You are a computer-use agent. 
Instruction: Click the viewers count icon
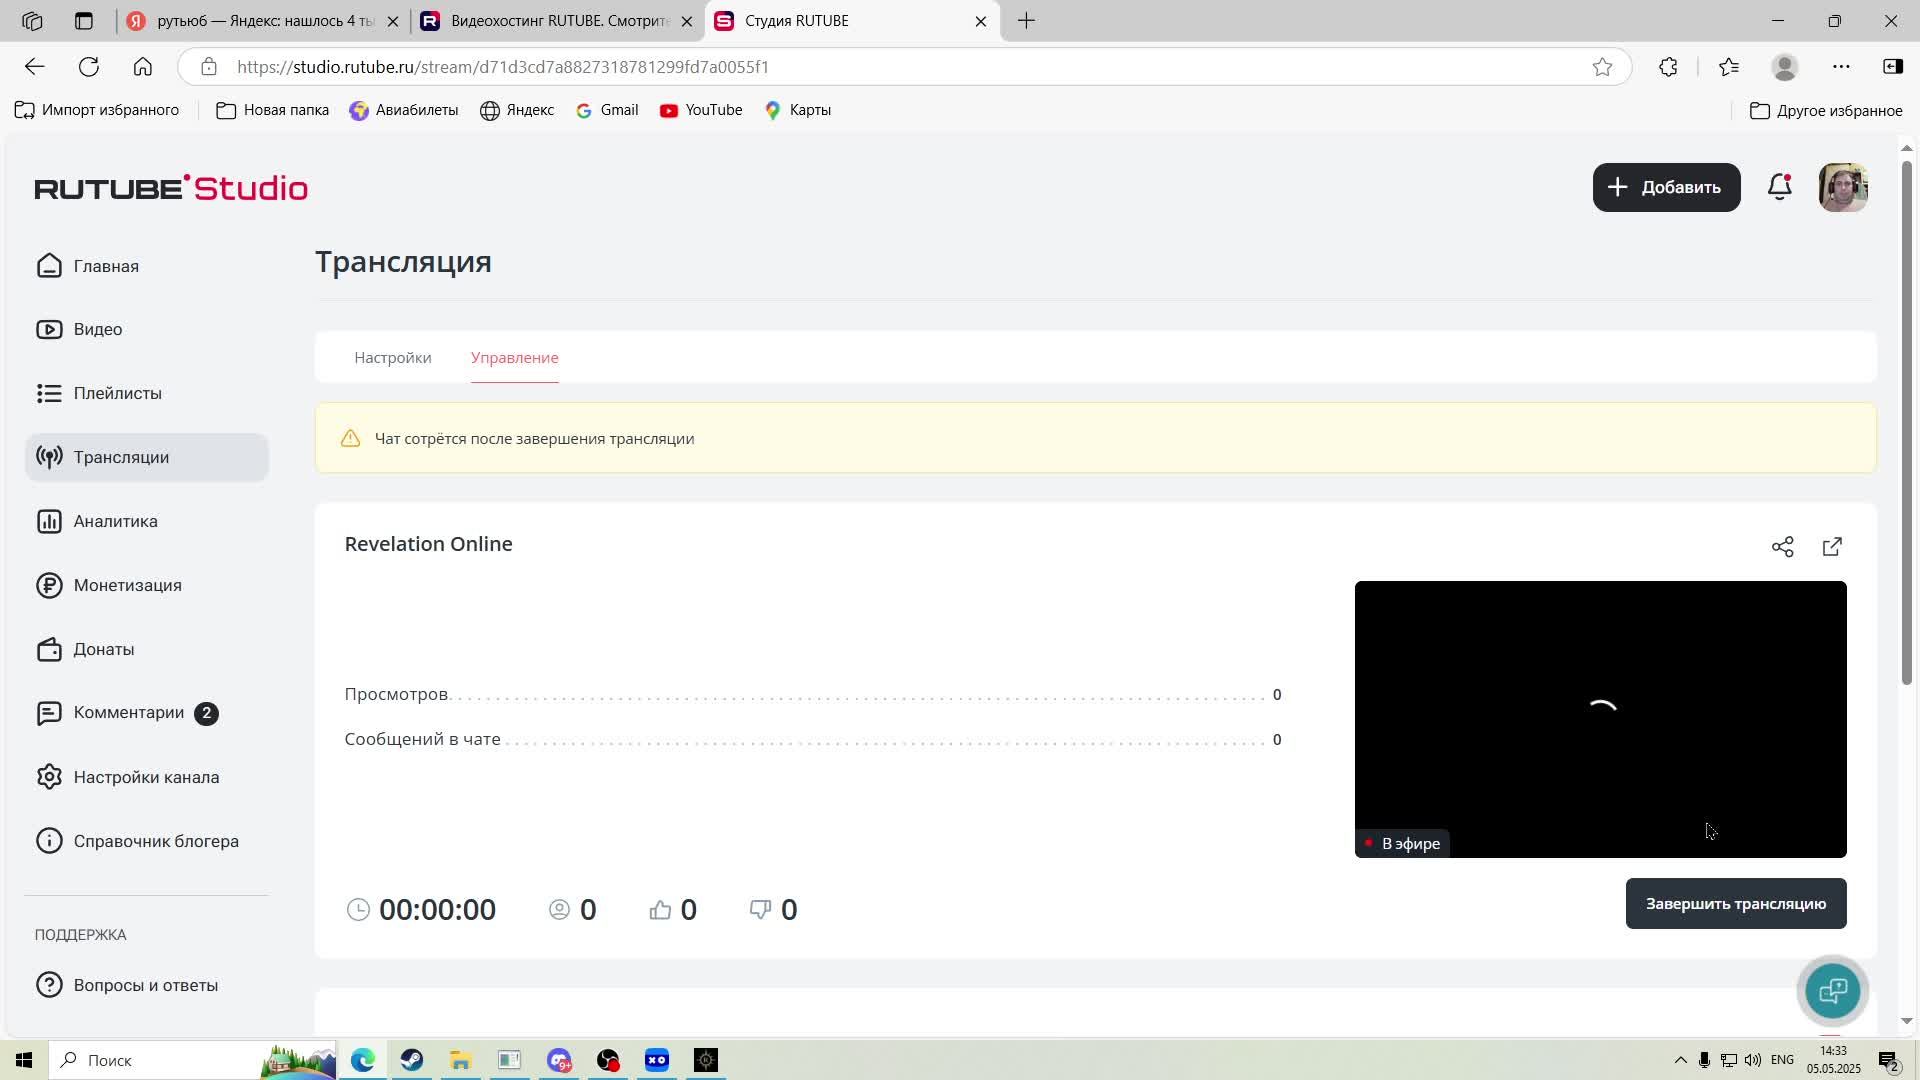(559, 910)
